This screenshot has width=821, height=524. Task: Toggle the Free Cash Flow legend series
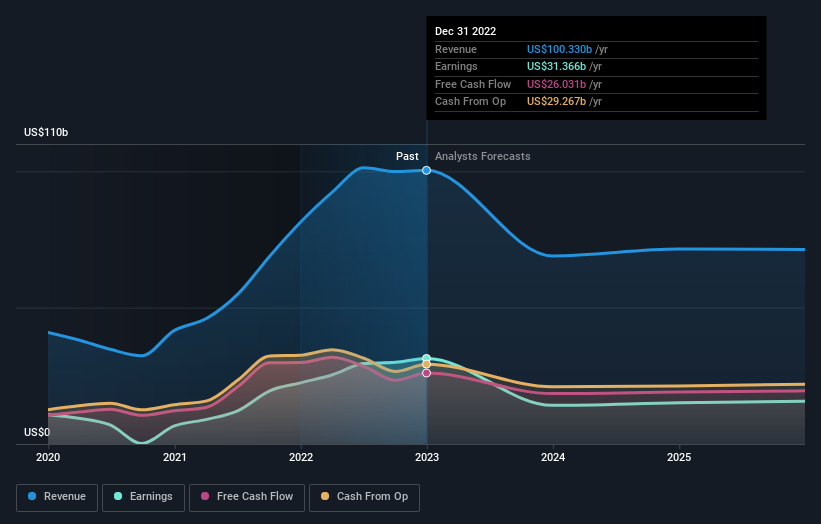[x=247, y=497]
